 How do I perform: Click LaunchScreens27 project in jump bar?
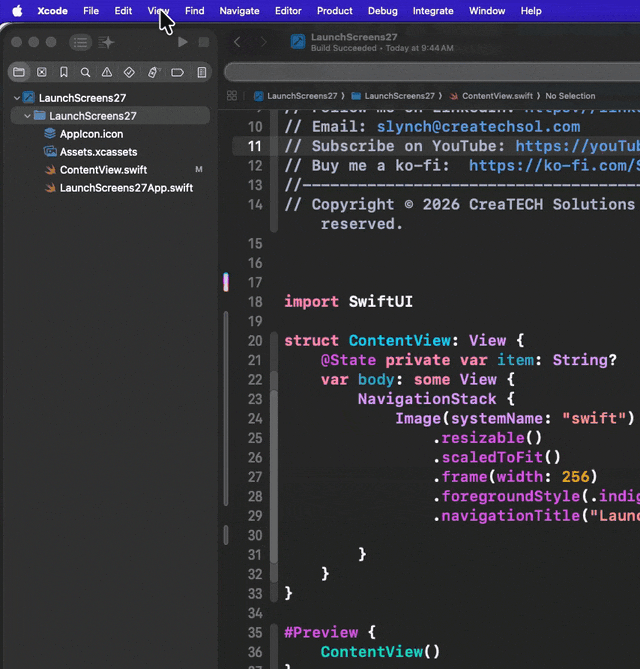coord(296,96)
